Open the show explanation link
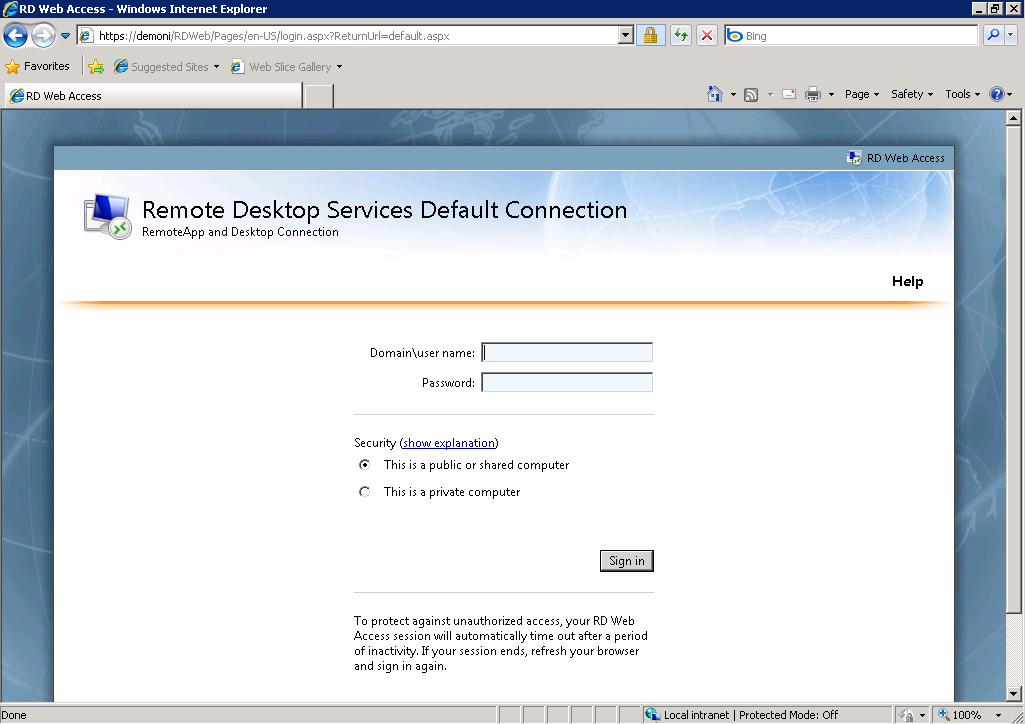Image resolution: width=1025 pixels, height=724 pixels. (x=449, y=443)
